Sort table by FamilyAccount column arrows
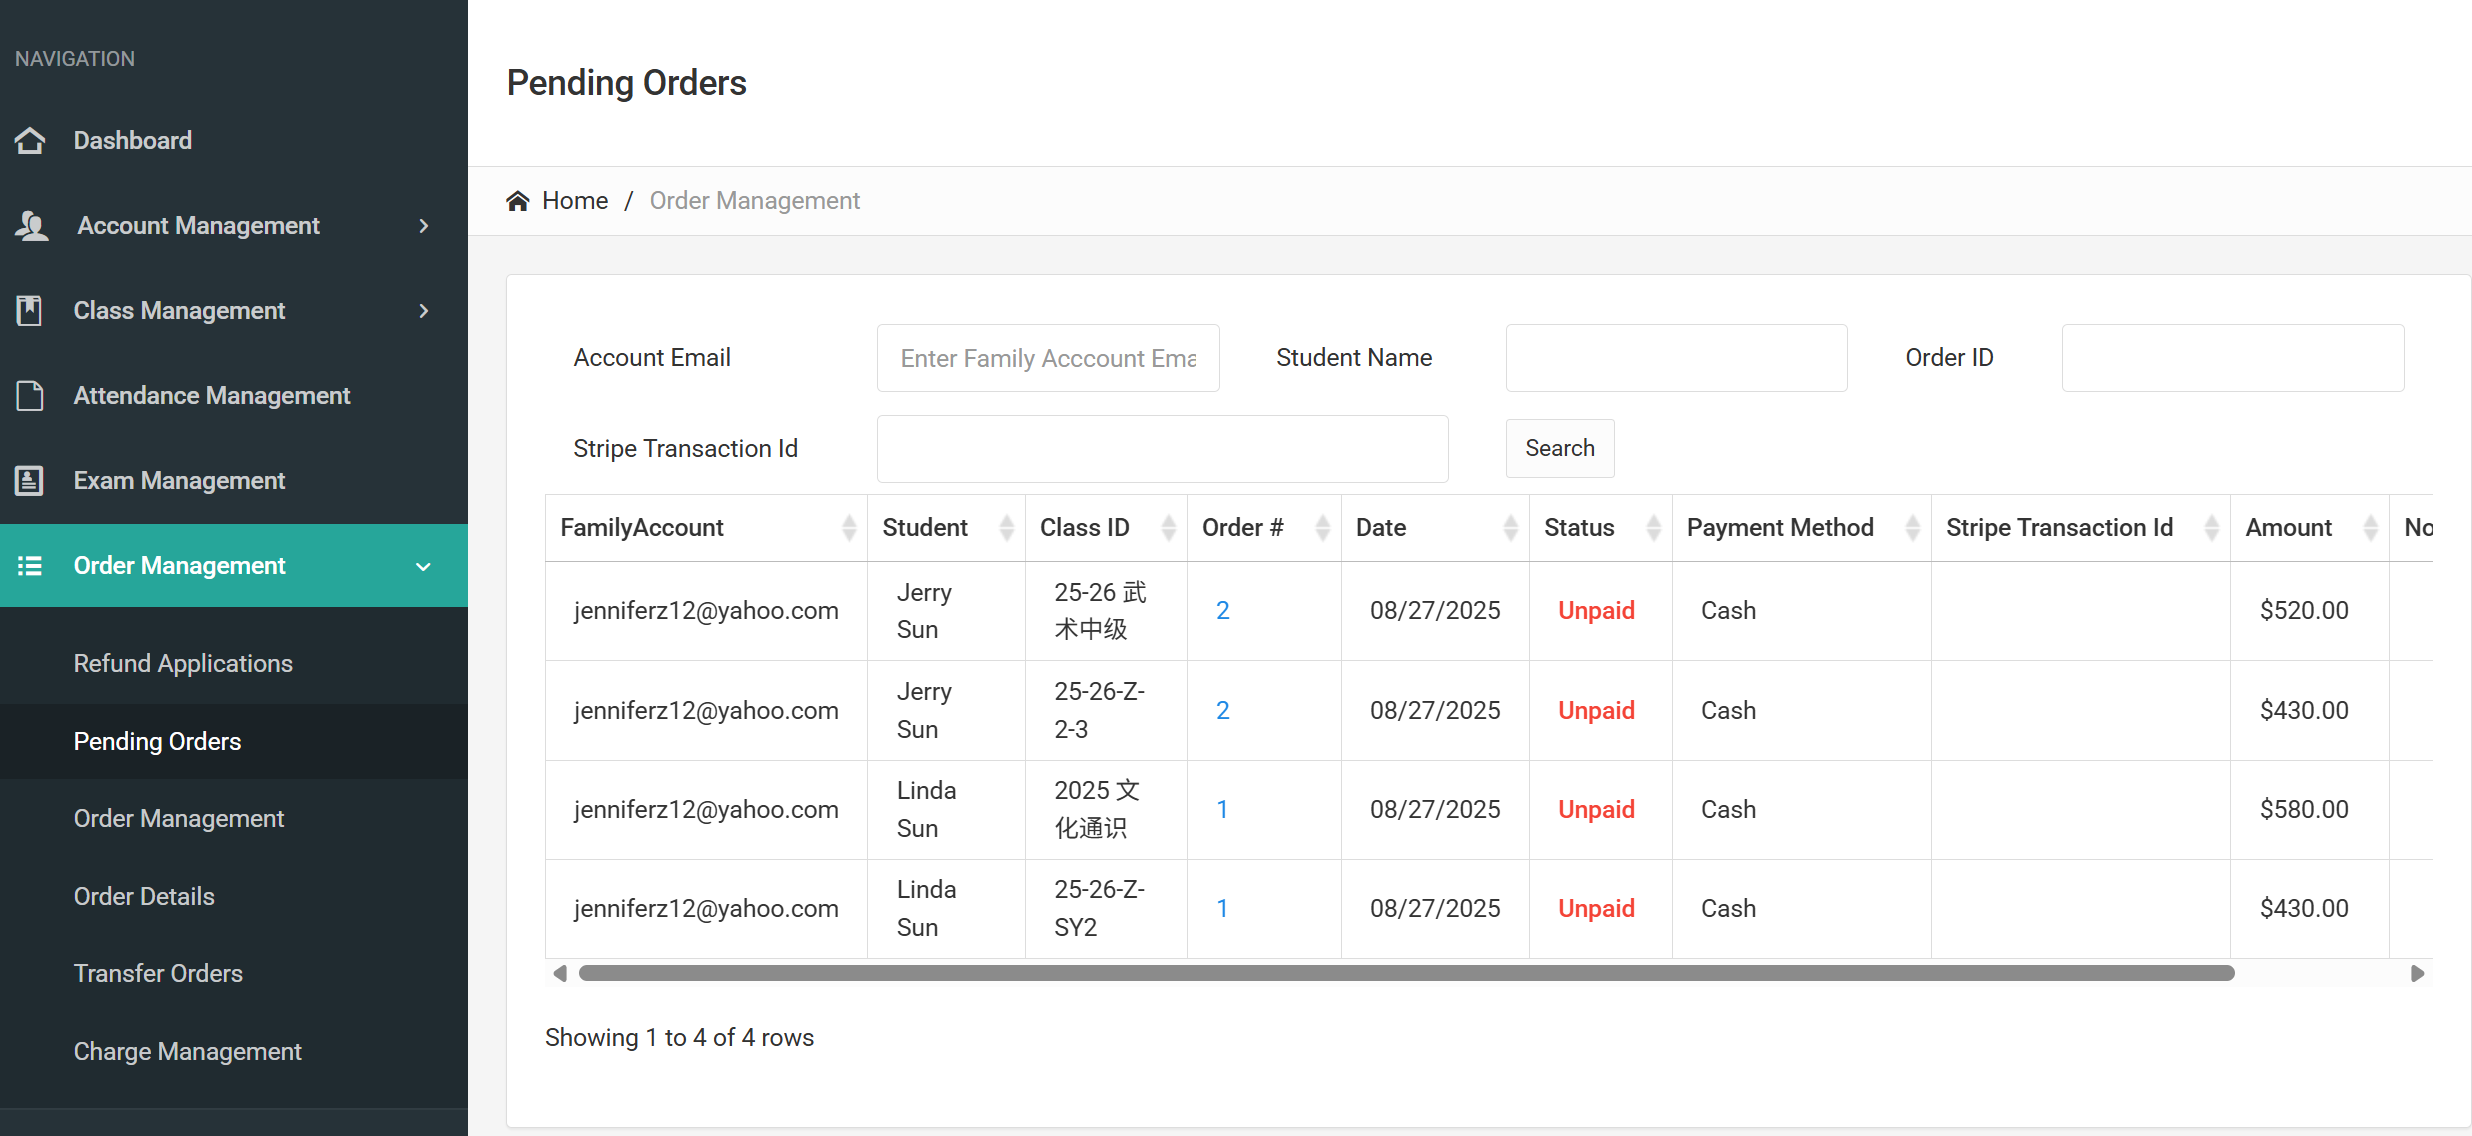This screenshot has height=1136, width=2472. (848, 528)
